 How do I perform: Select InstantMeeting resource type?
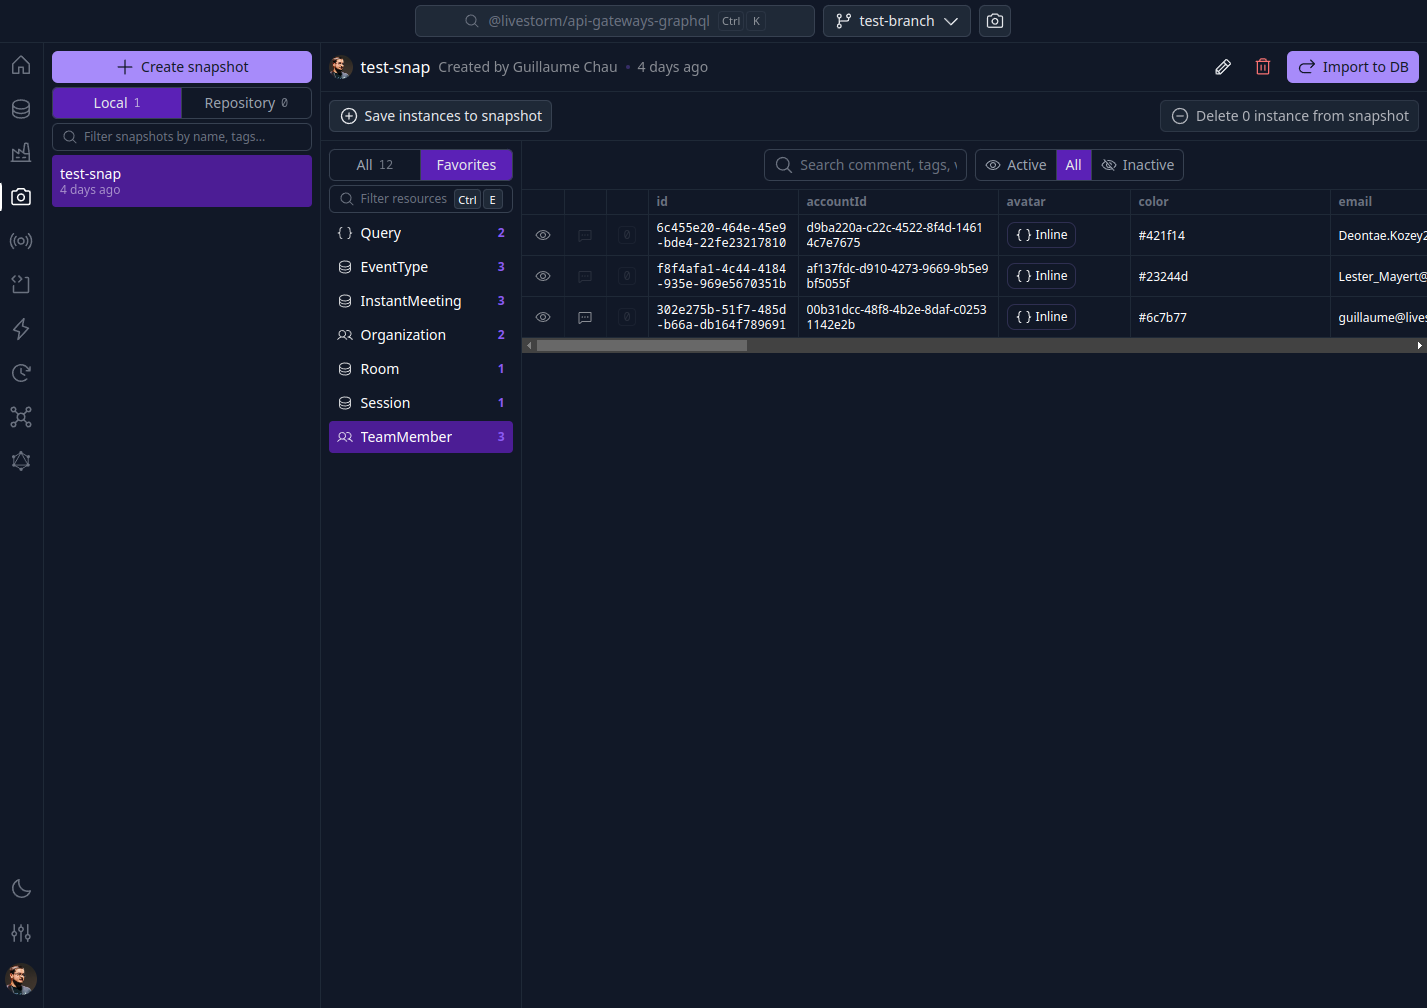[421, 301]
